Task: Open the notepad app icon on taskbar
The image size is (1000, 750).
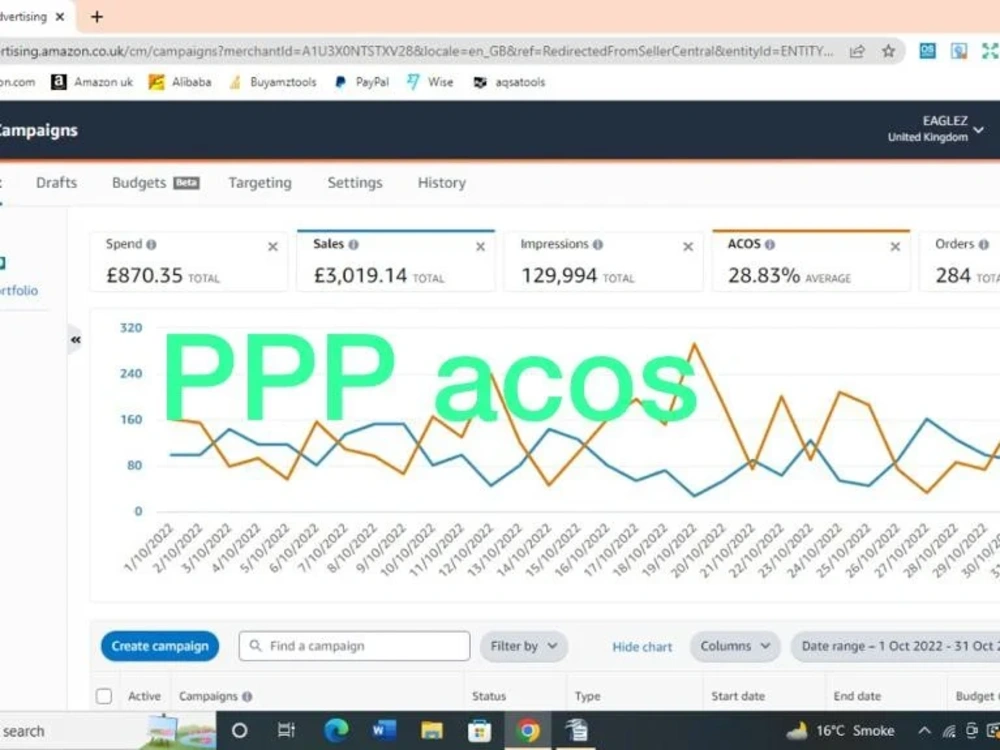Action: pos(576,731)
